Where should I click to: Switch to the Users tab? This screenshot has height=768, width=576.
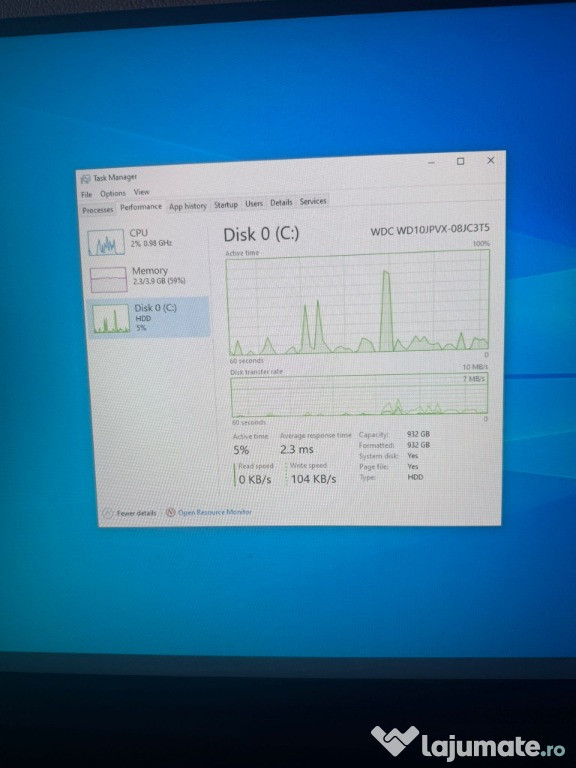coord(254,203)
